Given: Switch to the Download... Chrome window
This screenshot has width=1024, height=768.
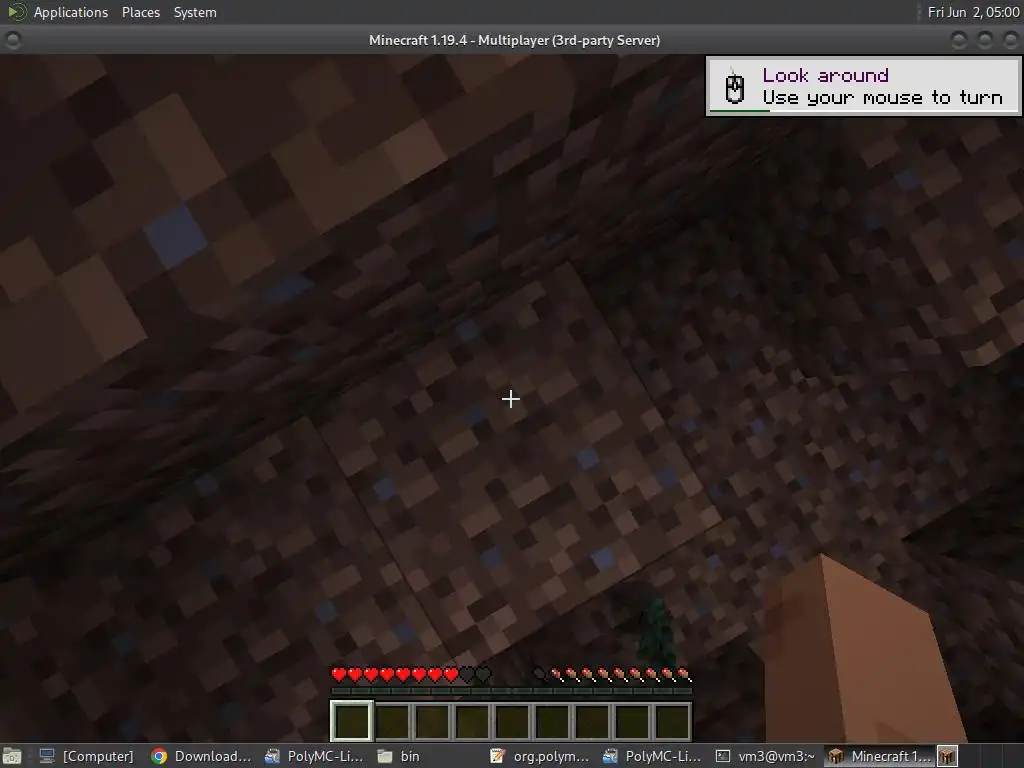Looking at the screenshot, I should pos(201,756).
